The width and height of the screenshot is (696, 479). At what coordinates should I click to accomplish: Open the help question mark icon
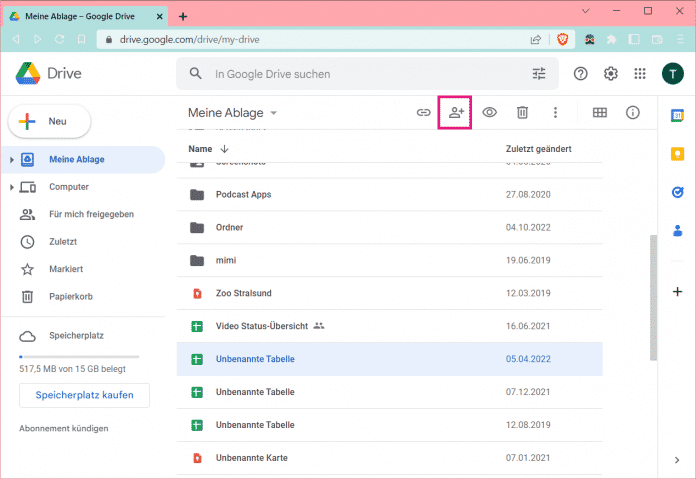click(x=580, y=74)
